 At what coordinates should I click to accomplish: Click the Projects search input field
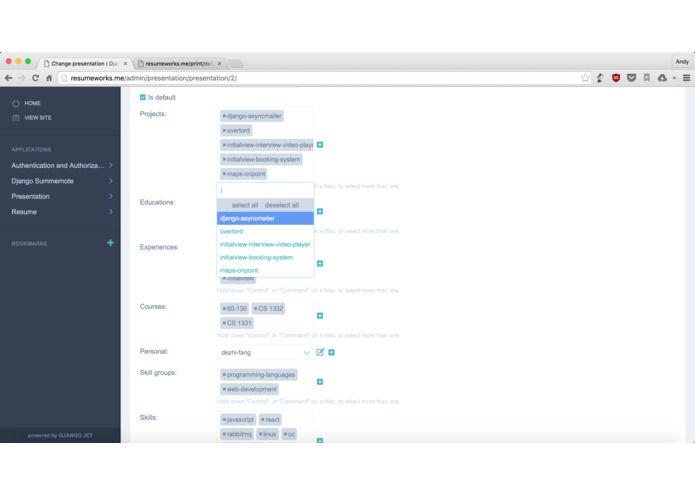(x=265, y=191)
